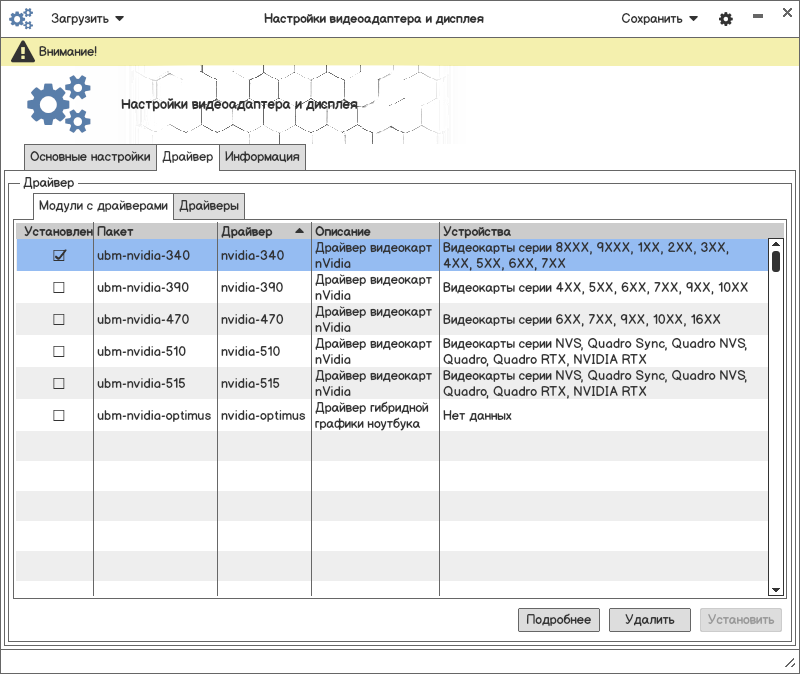Toggle the ubm-nvidia-510 checkbox
This screenshot has height=674, width=800.
pos(59,351)
